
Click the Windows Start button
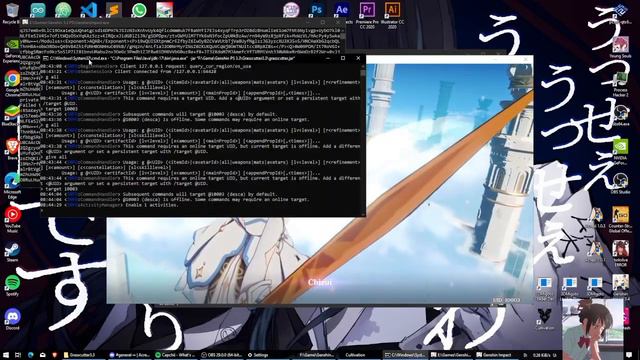6,355
